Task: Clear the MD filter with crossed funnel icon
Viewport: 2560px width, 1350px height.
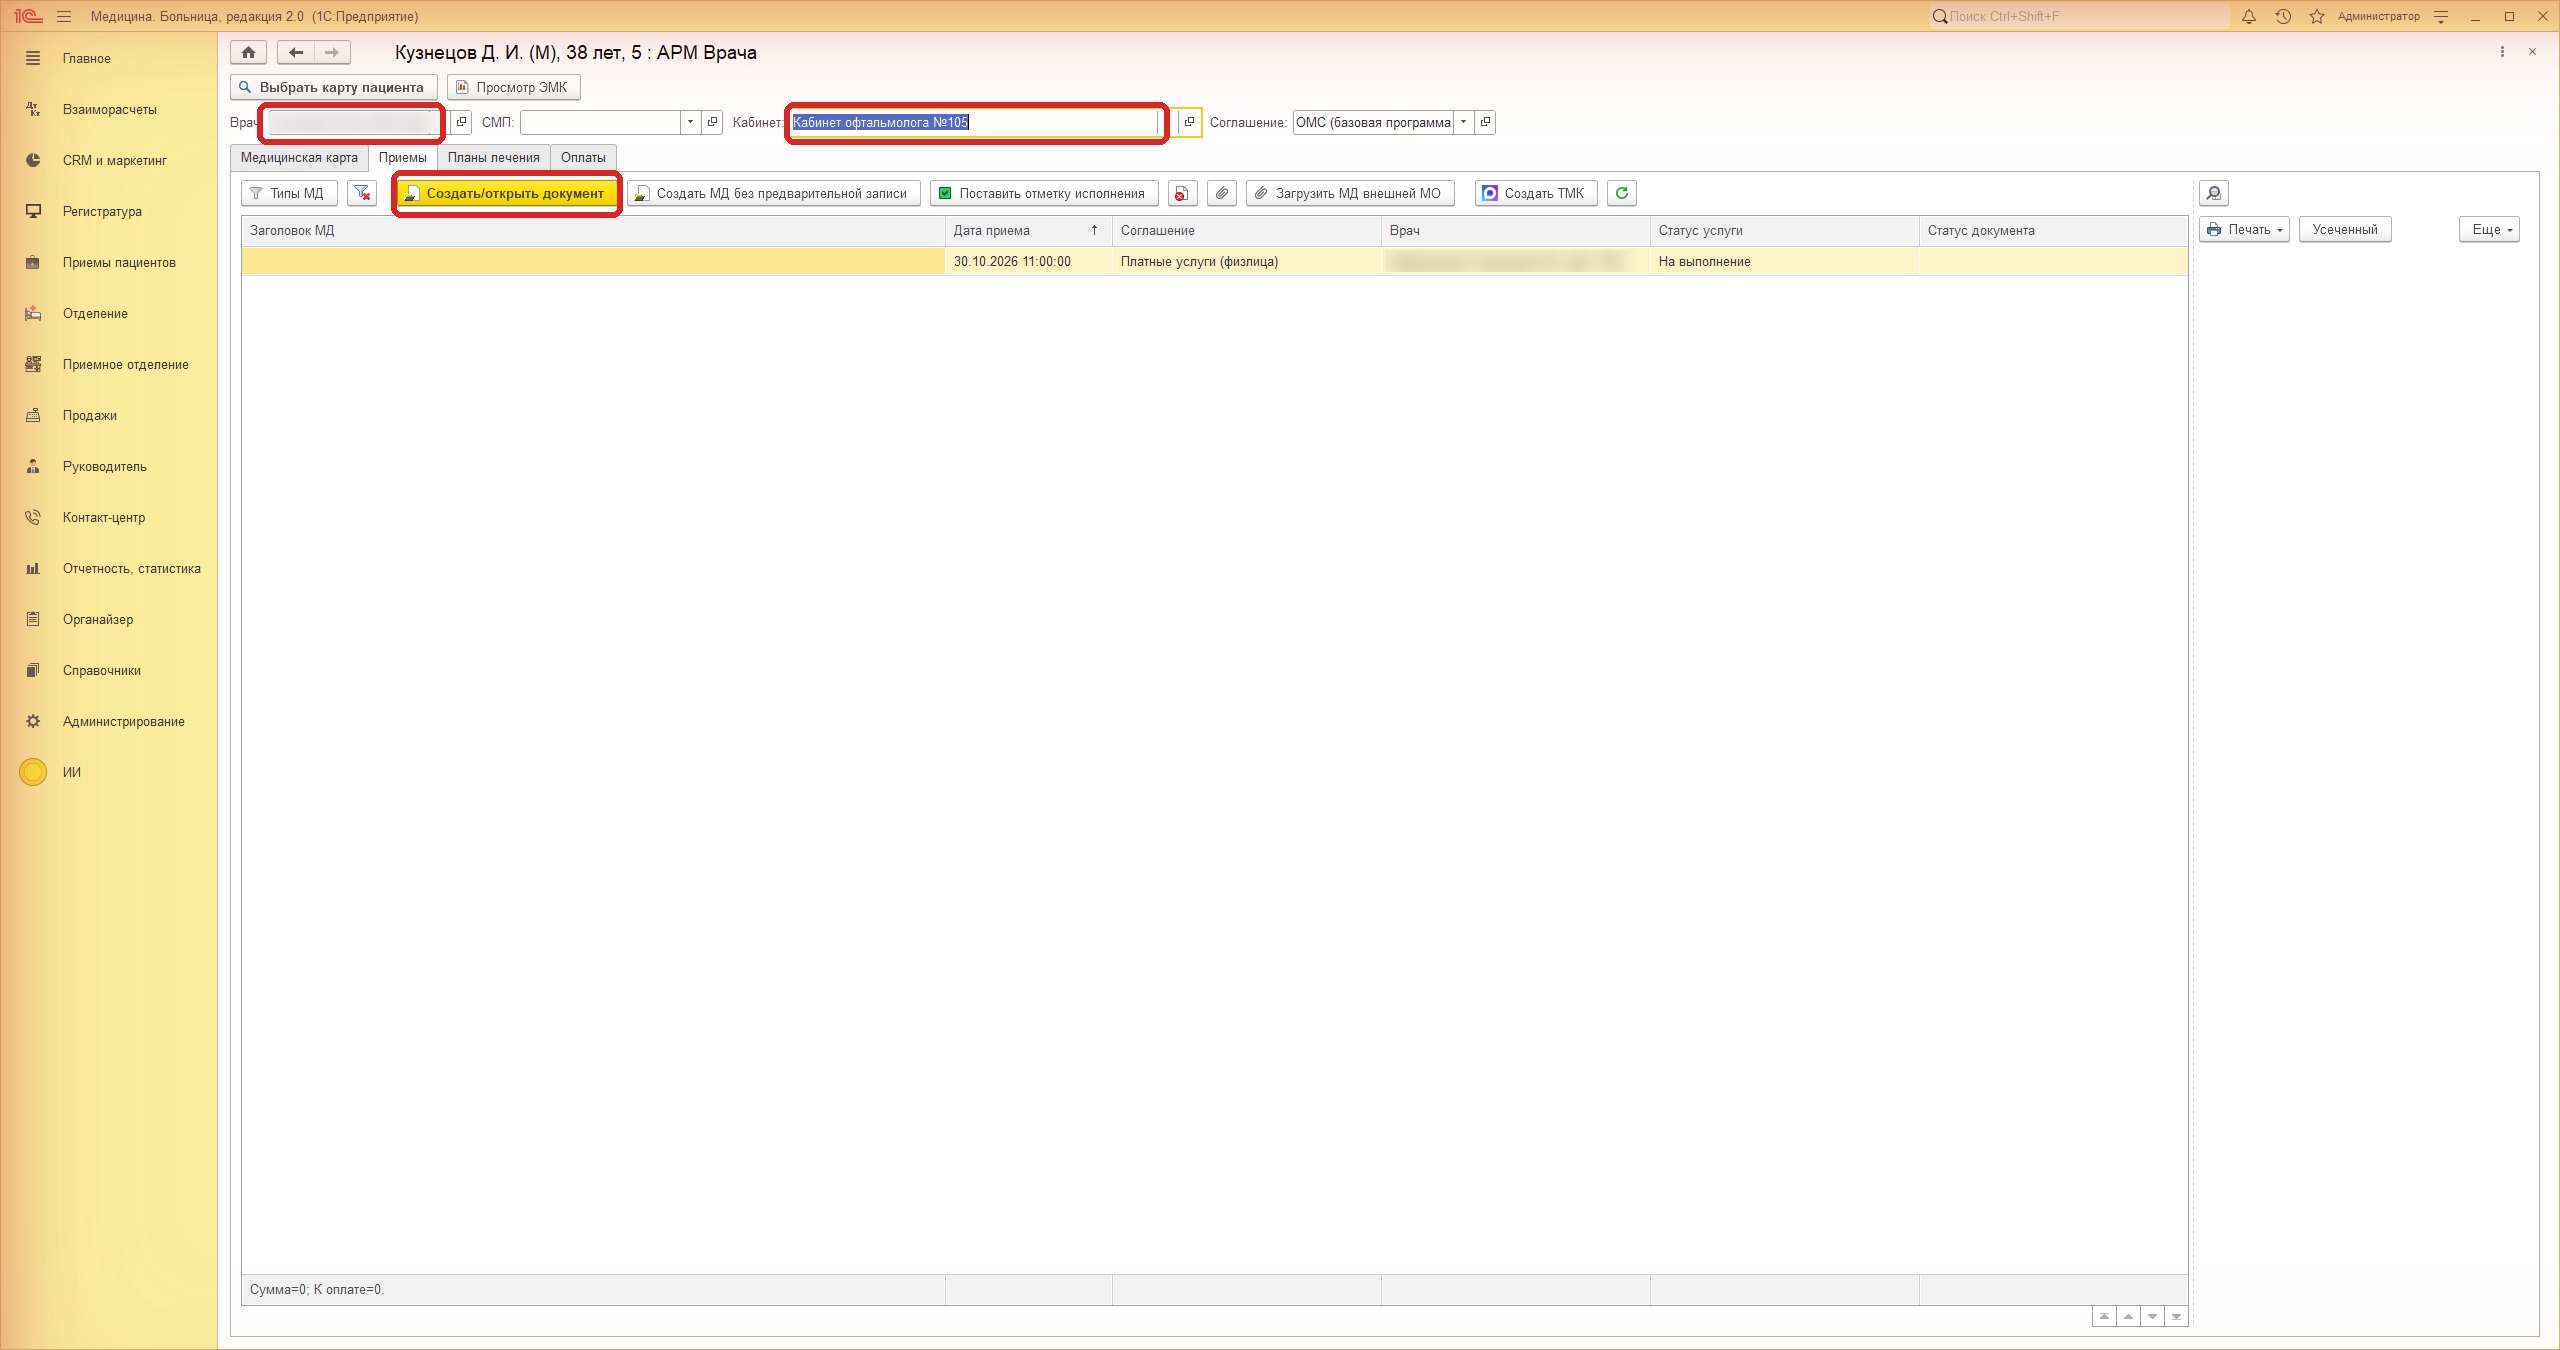Action: click(362, 193)
